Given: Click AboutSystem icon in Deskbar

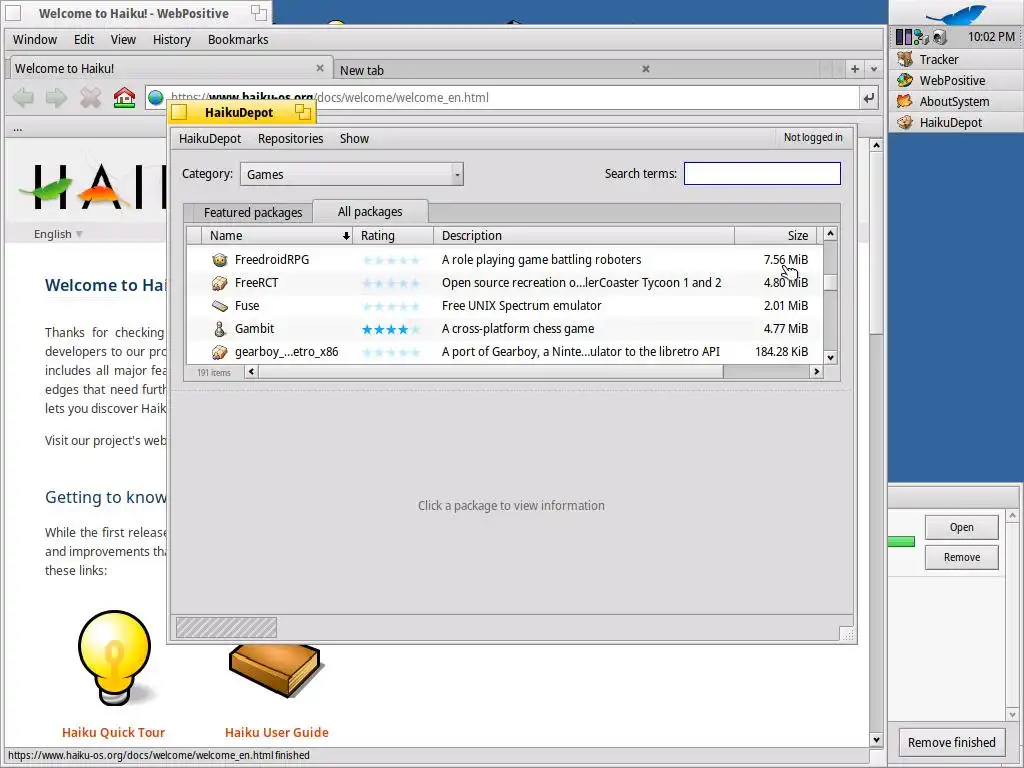Looking at the screenshot, I should [x=904, y=101].
